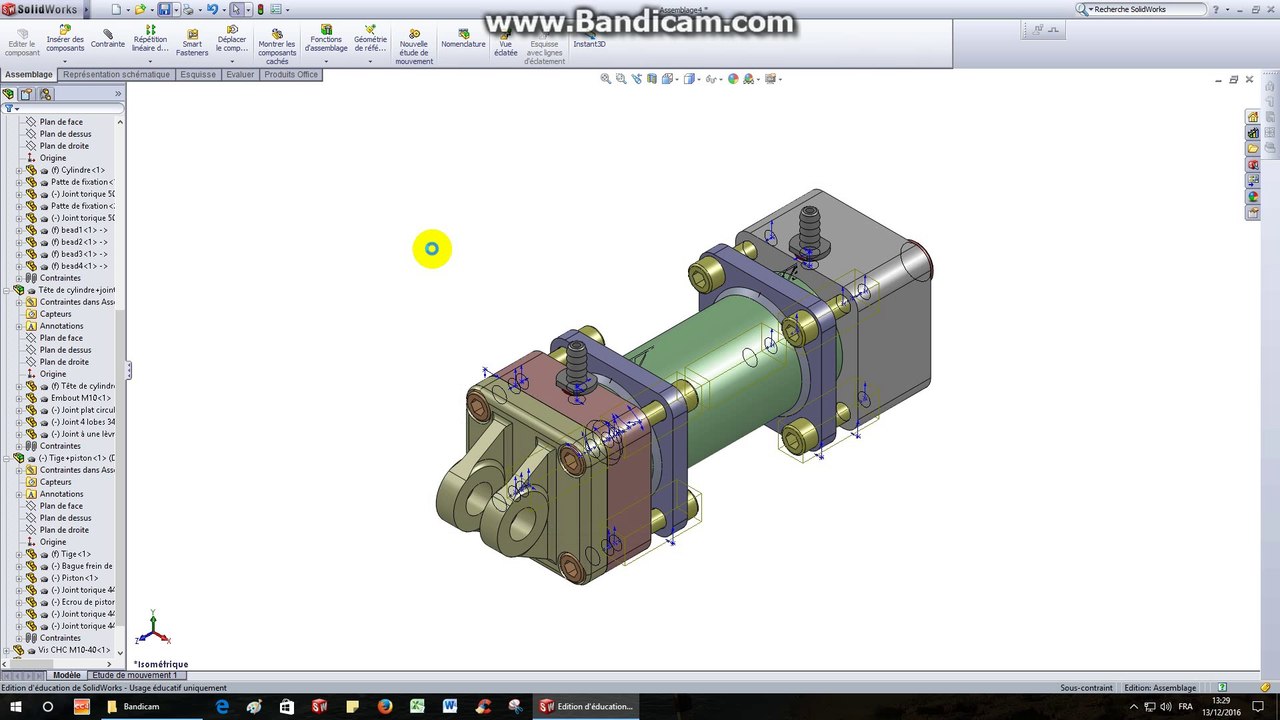Click the Previous view icon
Viewport: 1280px width, 720px height.
point(637,79)
